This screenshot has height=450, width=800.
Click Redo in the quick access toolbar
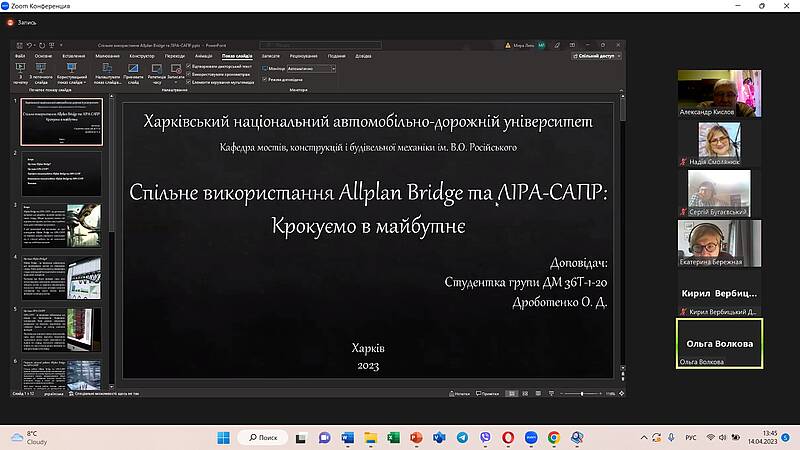pyautogui.click(x=42, y=45)
